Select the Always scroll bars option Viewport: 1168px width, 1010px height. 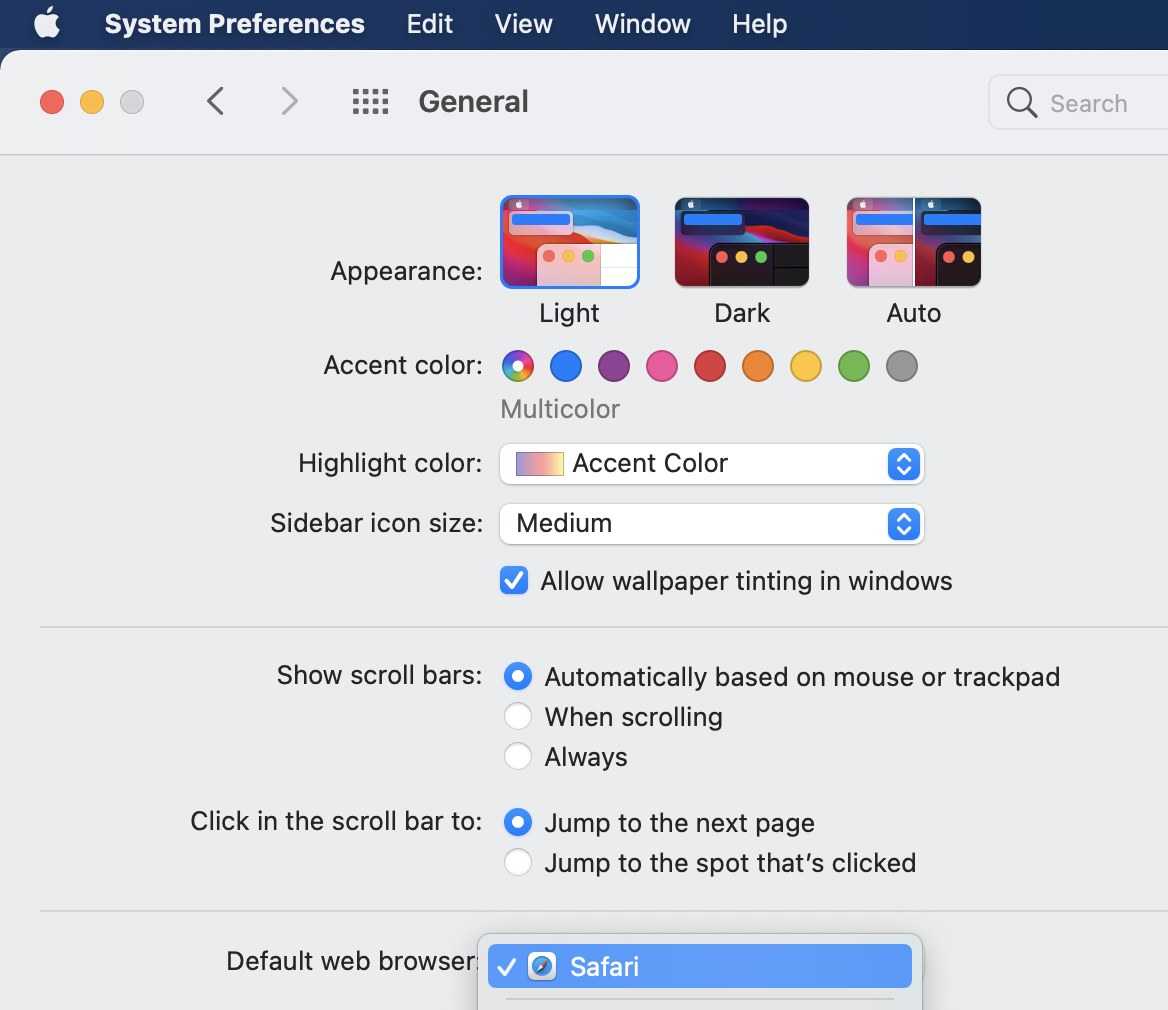coord(518,756)
